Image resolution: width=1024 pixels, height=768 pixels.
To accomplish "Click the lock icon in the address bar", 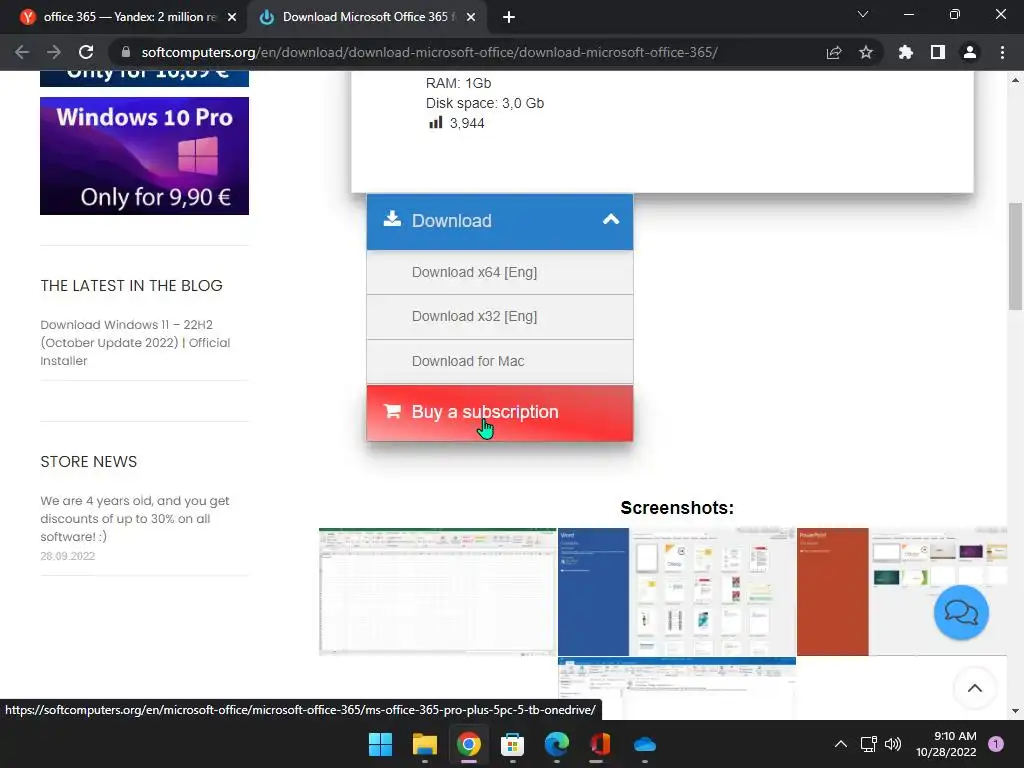I will tap(126, 52).
